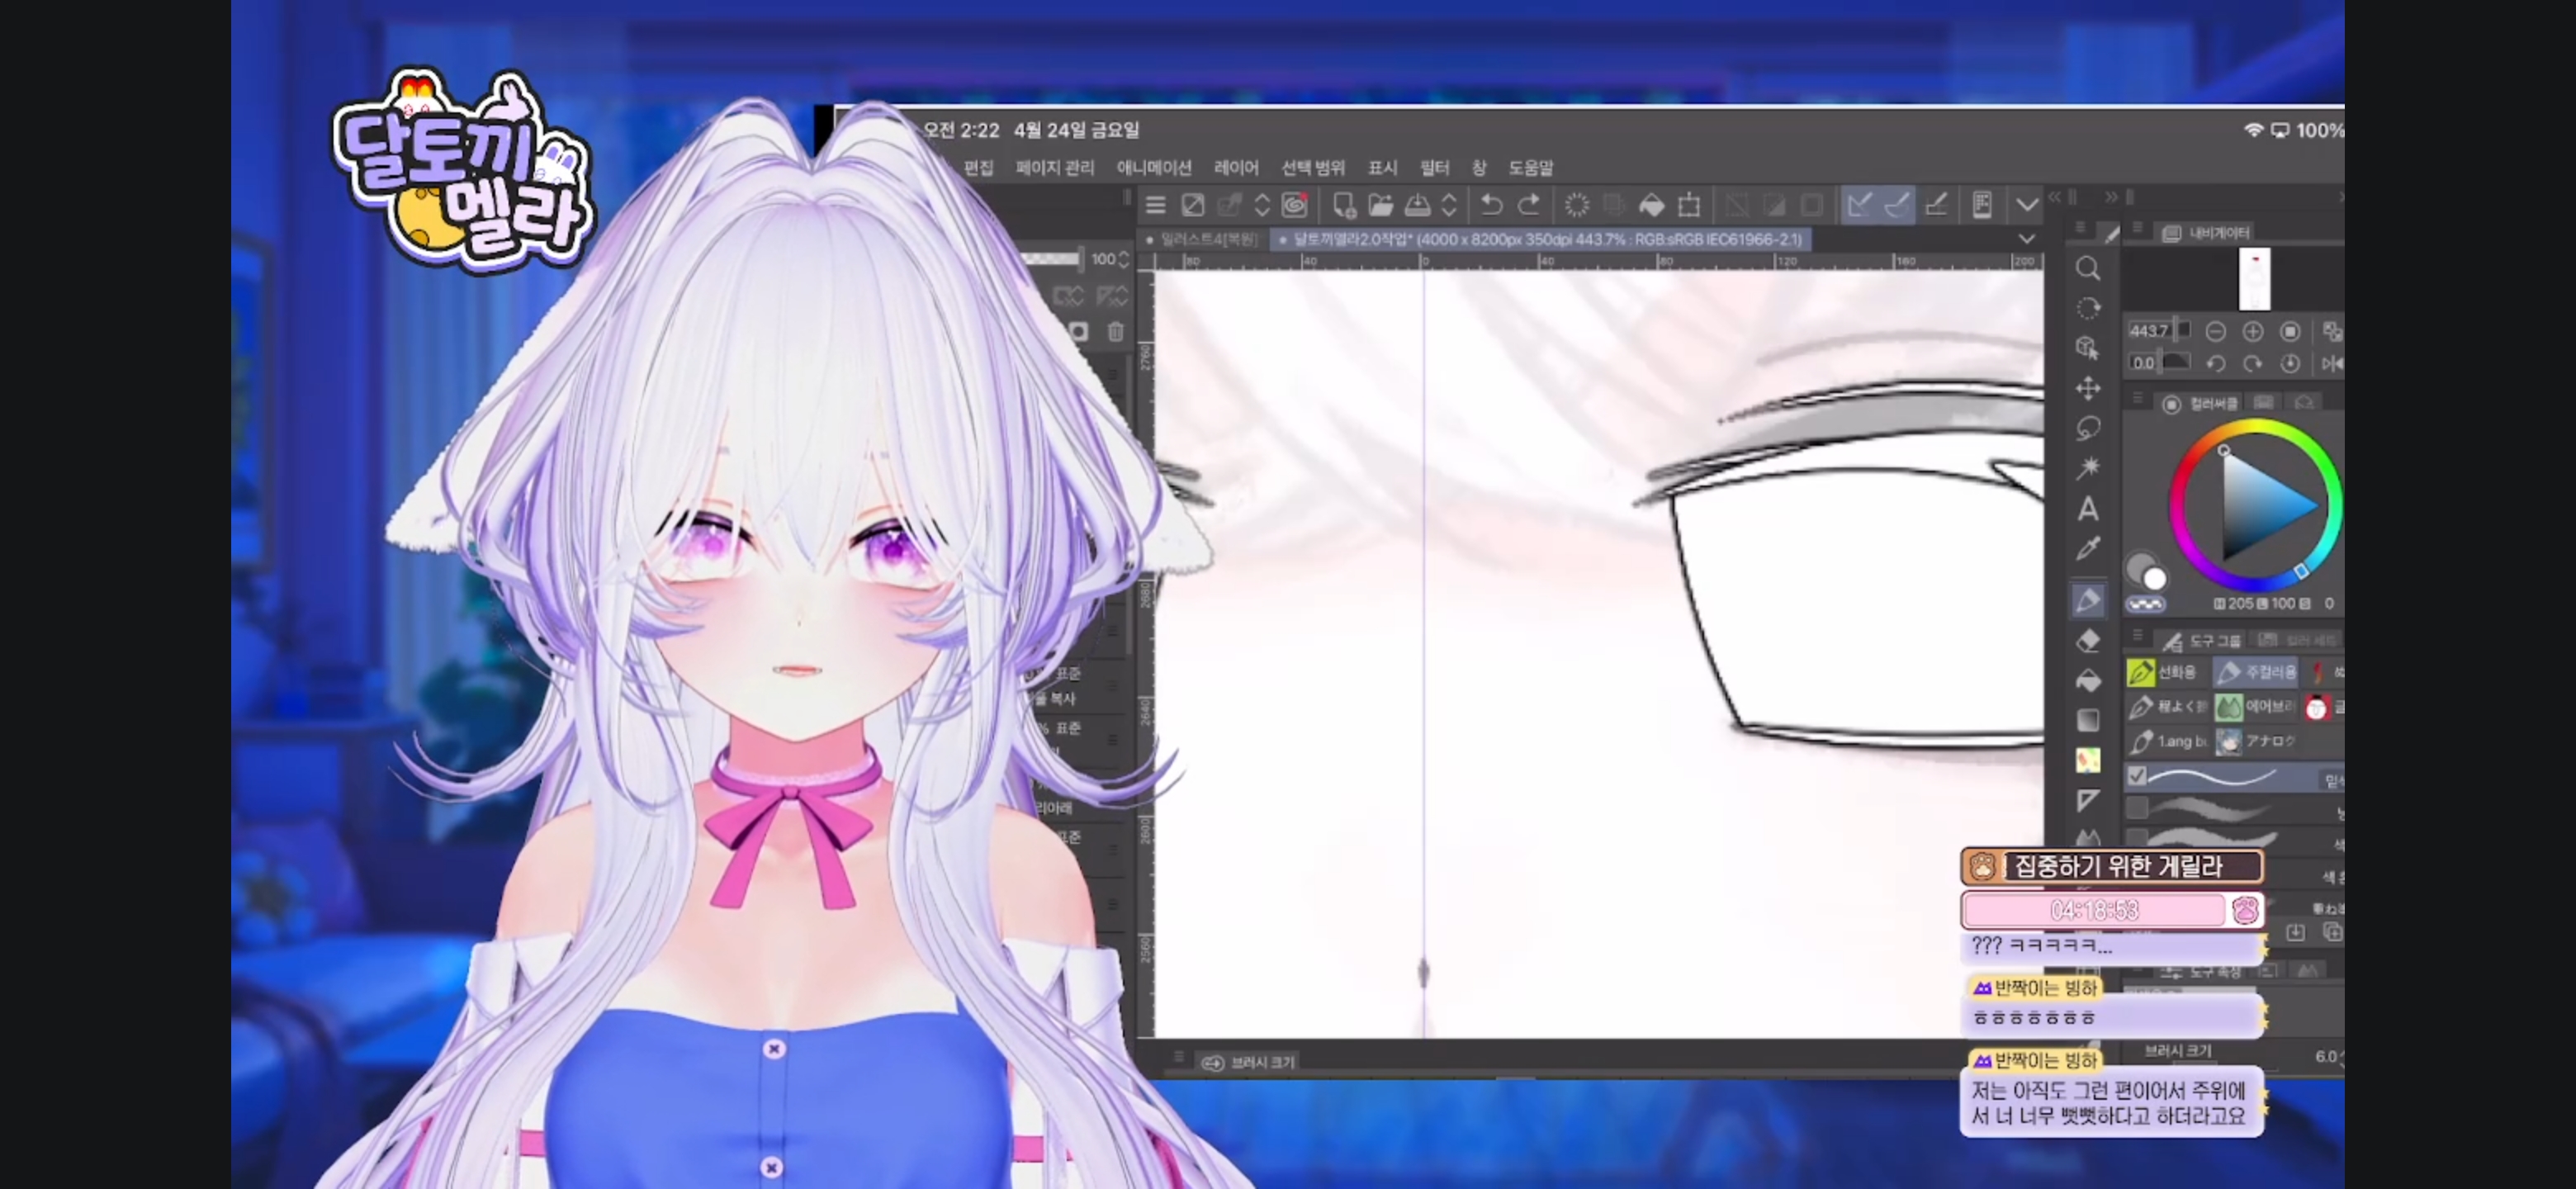This screenshot has width=2576, height=1189.
Task: Toggle the transparent color chip below the color swatches
Action: (2145, 604)
